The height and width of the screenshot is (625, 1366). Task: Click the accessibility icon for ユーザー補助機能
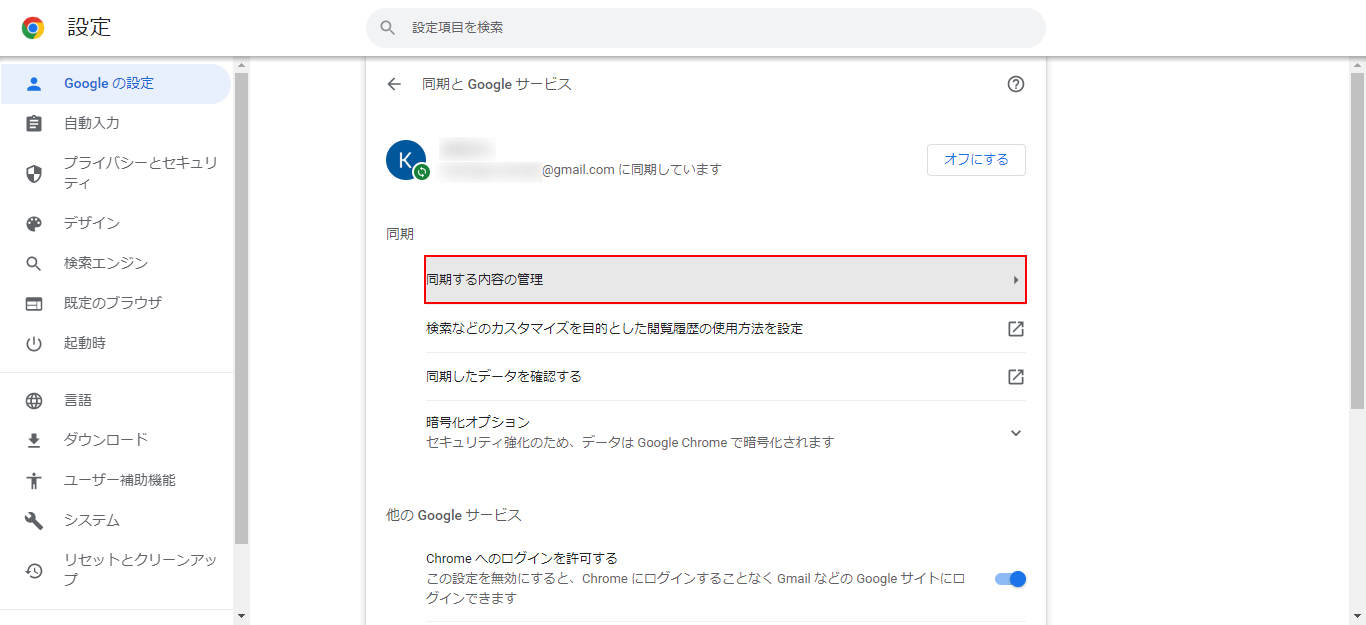34,481
